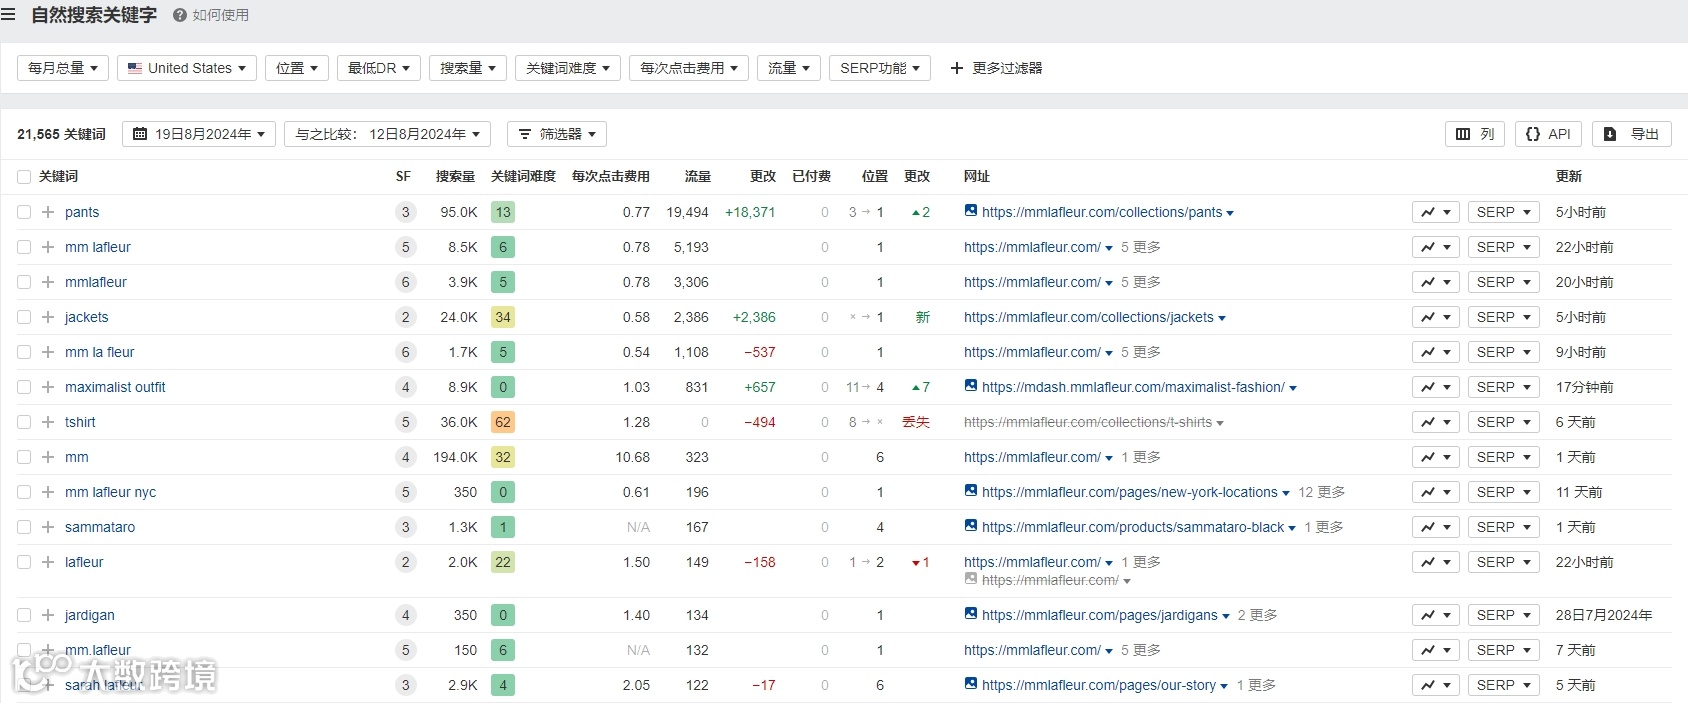Check the mm lafleur nyc row checkbox
Viewport: 1688px width, 703px height.
24,492
